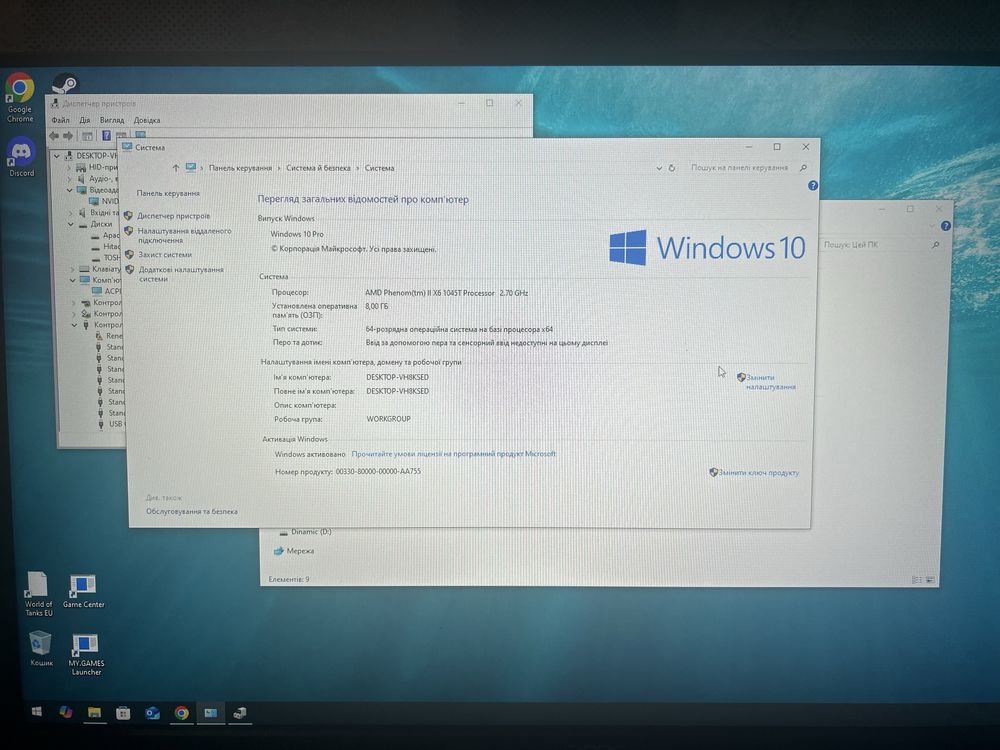Click the control panel search field

pos(740,168)
